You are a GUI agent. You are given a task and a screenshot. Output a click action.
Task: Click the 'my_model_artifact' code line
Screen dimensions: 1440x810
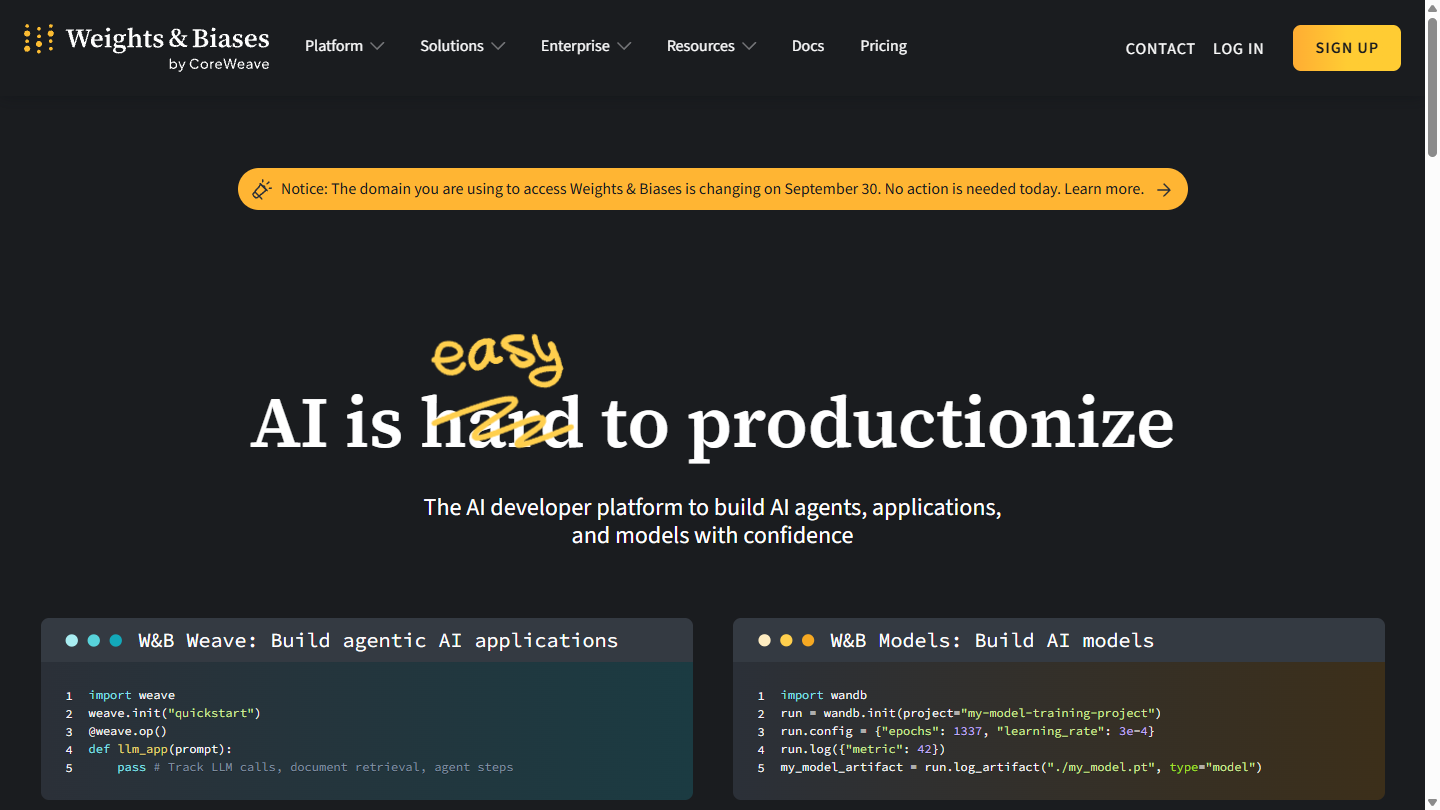click(1022, 767)
